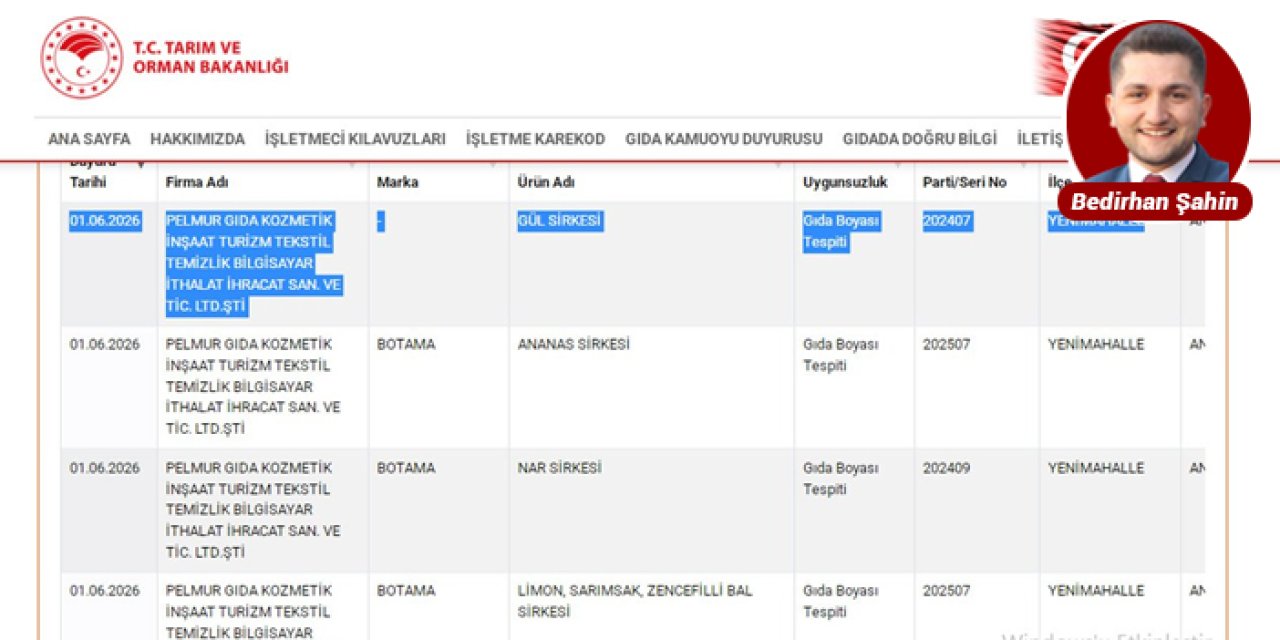This screenshot has height=640, width=1280.
Task: Open GIDADA DOĞRU BİLGİ menu
Action: (x=920, y=139)
